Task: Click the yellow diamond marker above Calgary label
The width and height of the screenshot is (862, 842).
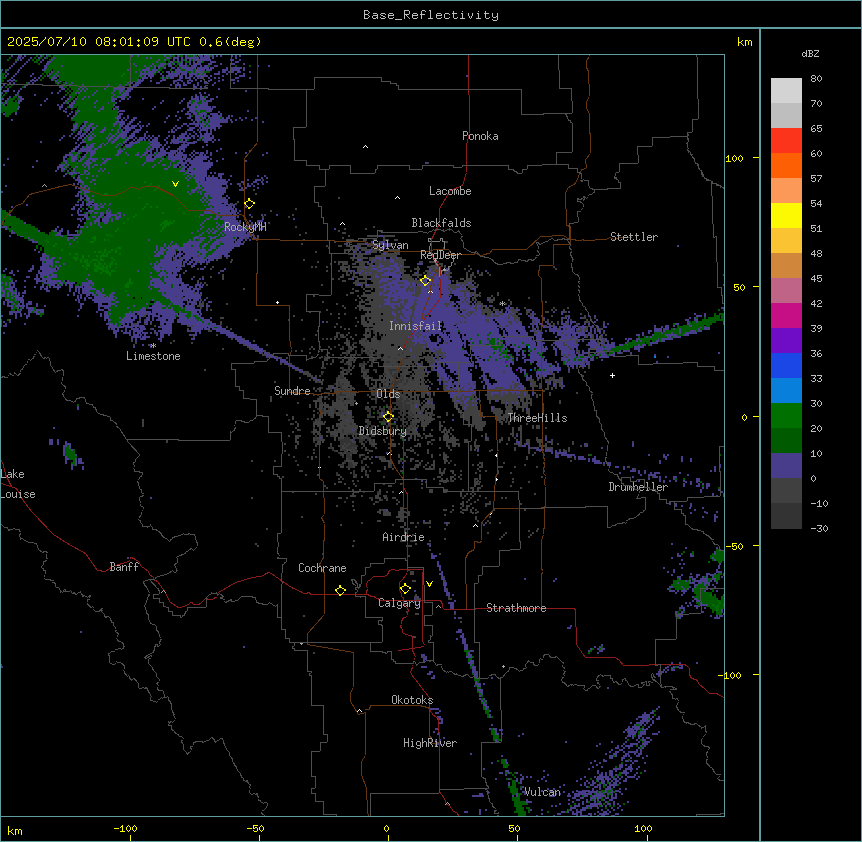Action: [405, 589]
